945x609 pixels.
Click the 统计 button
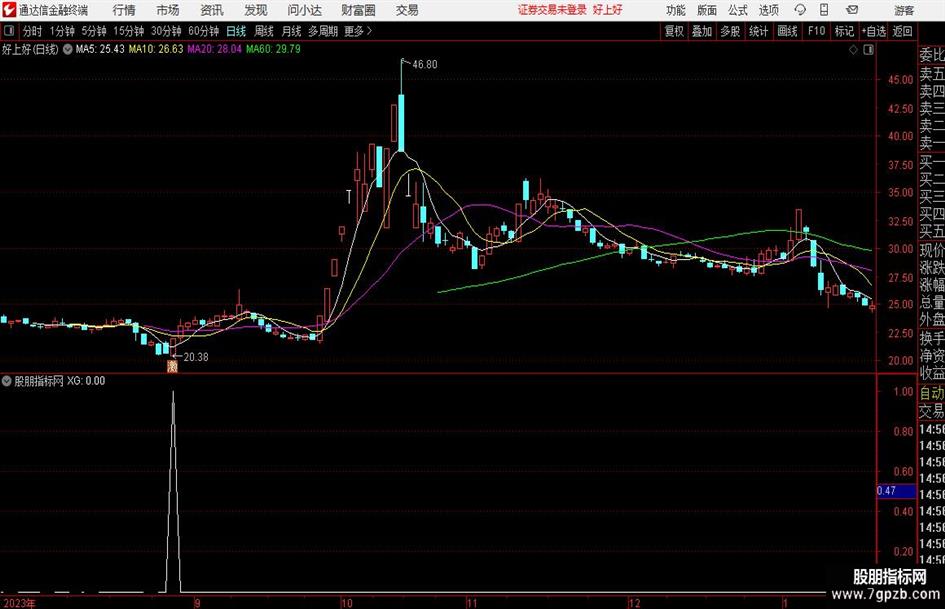(x=759, y=31)
